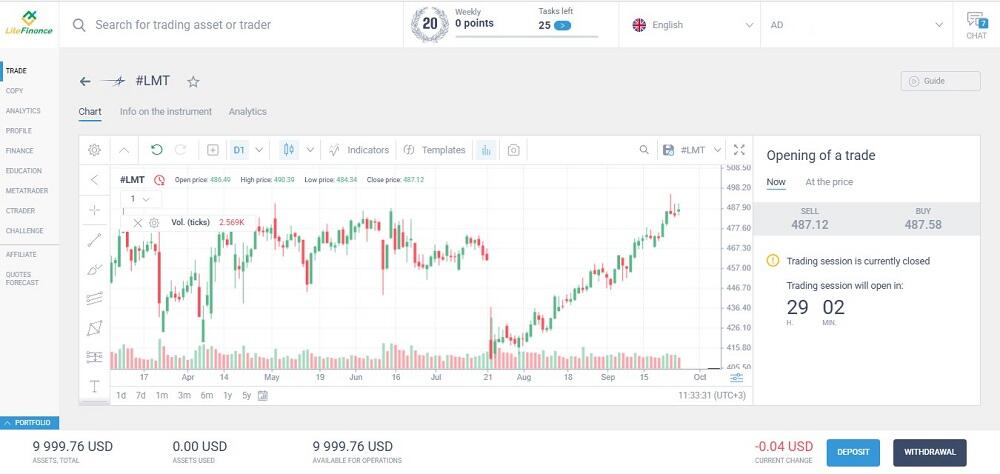Save chart layout with floppy disk icon

coord(668,150)
